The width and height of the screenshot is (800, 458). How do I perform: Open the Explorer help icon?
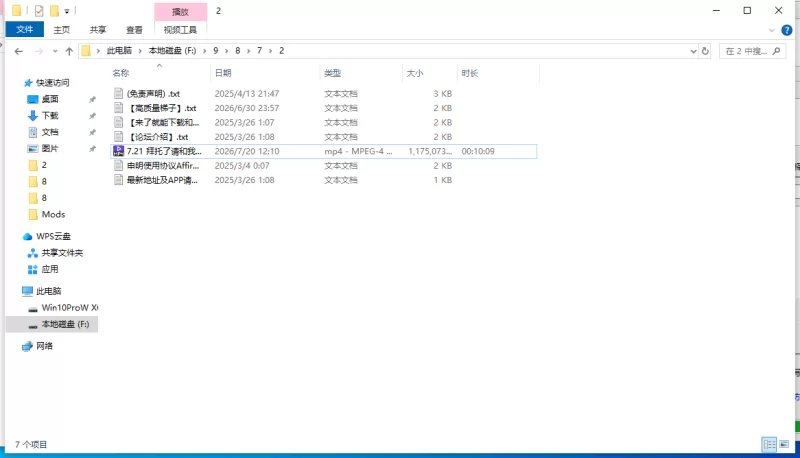(787, 30)
